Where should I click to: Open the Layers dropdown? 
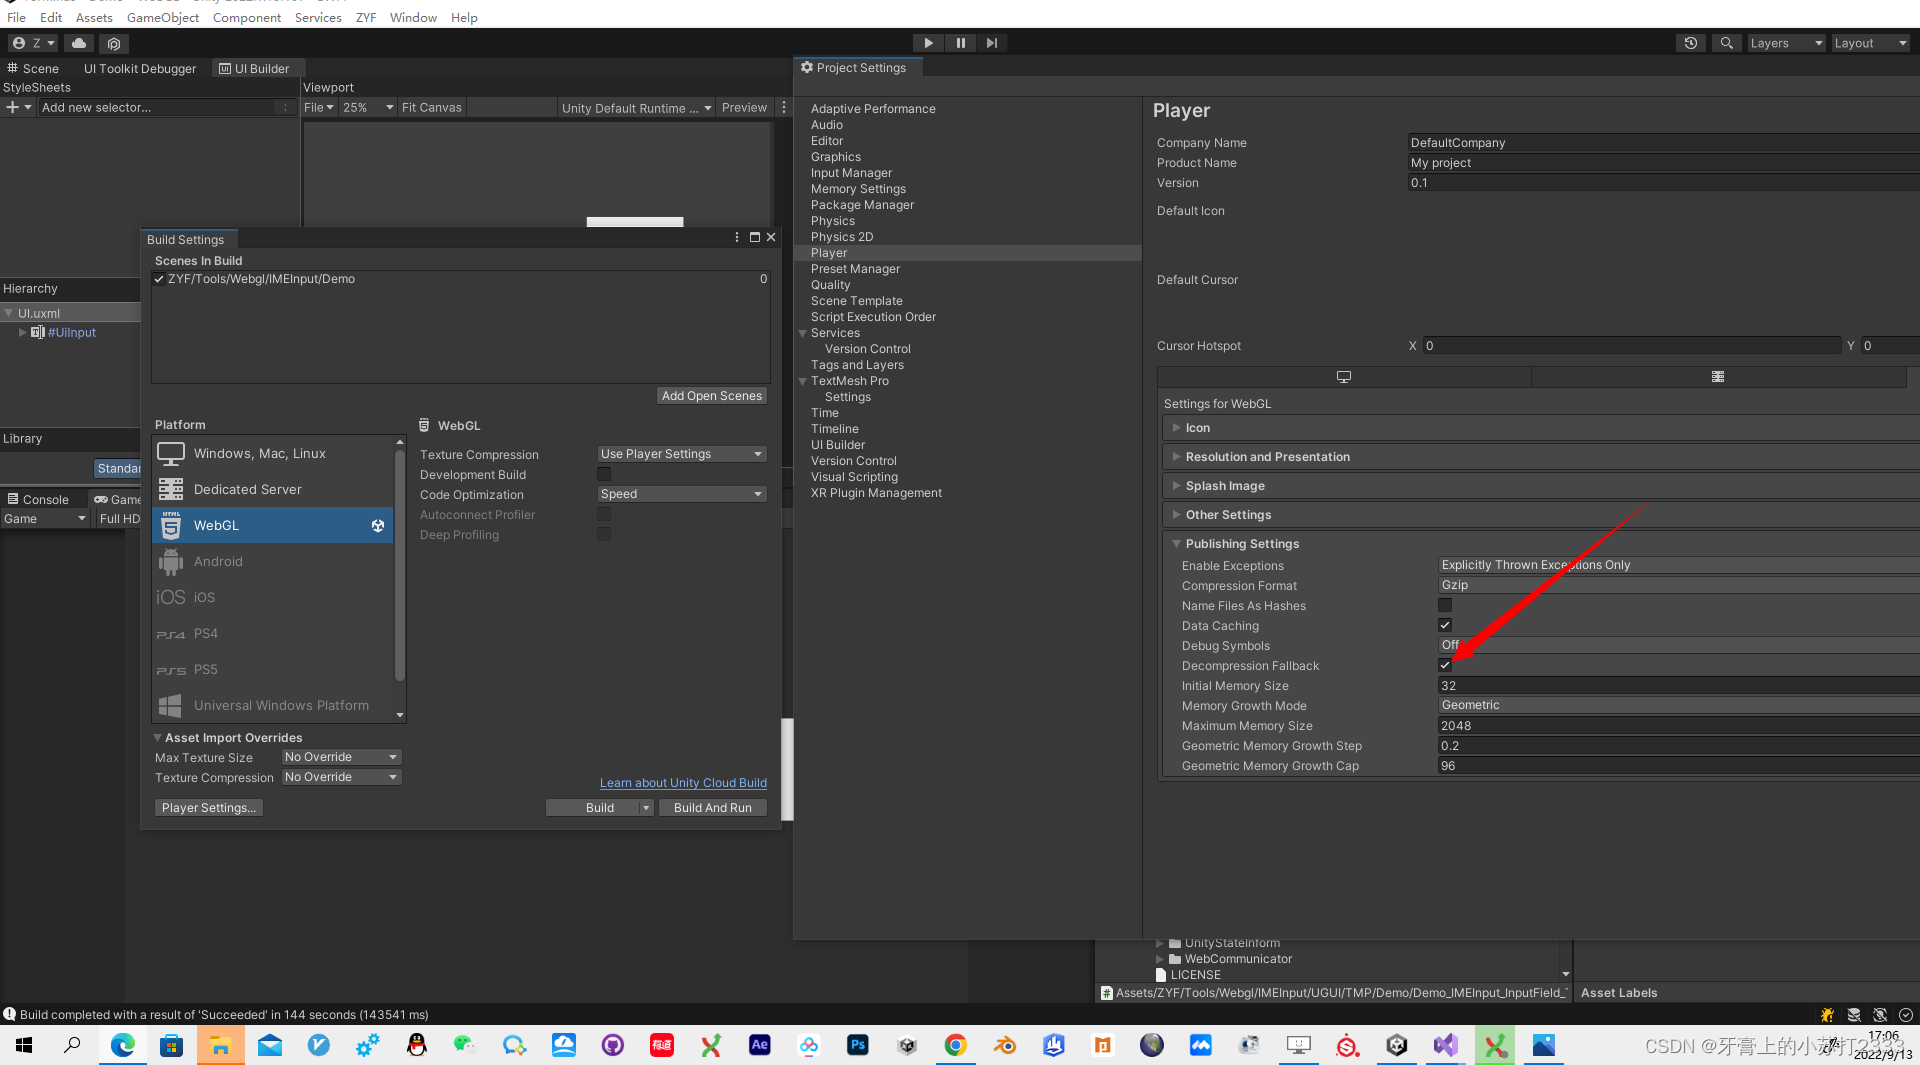1786,43
